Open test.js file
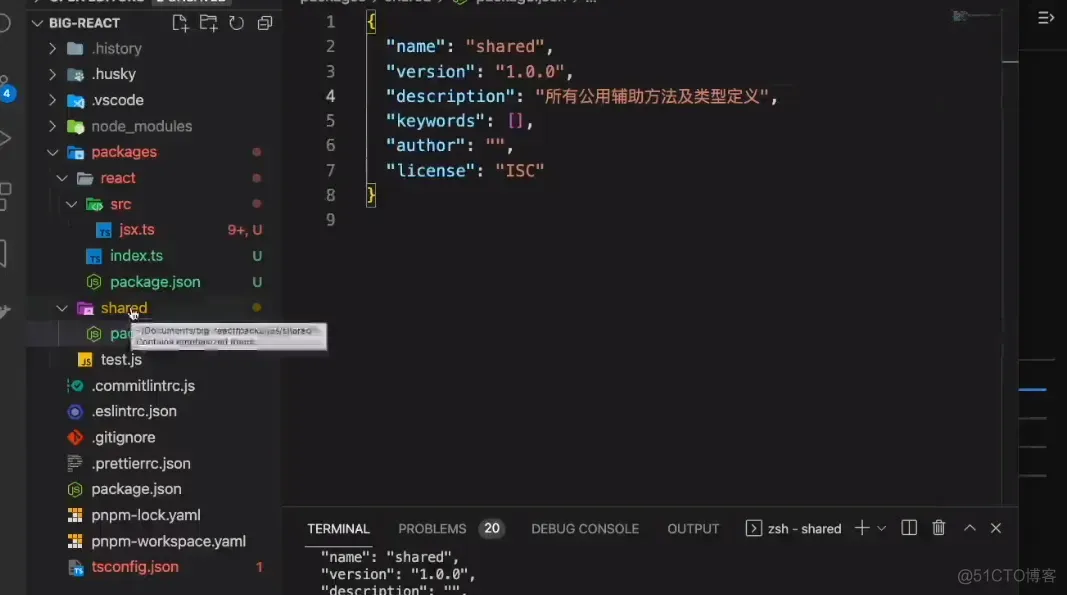 point(121,359)
